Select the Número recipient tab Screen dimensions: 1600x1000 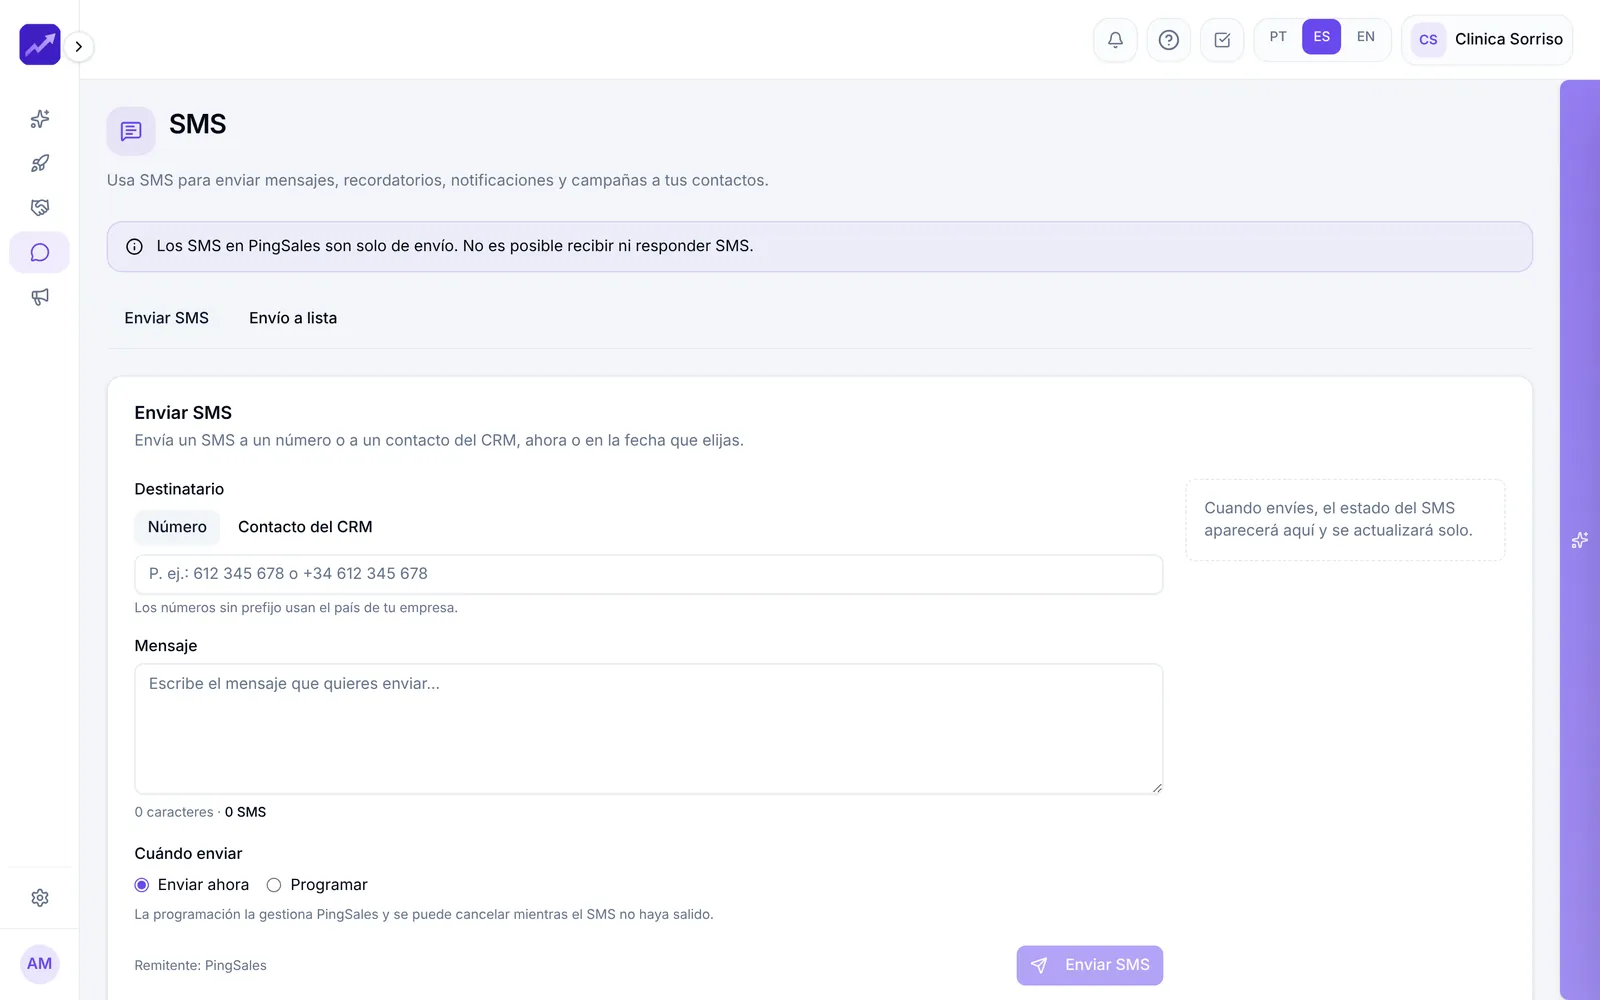coord(177,527)
